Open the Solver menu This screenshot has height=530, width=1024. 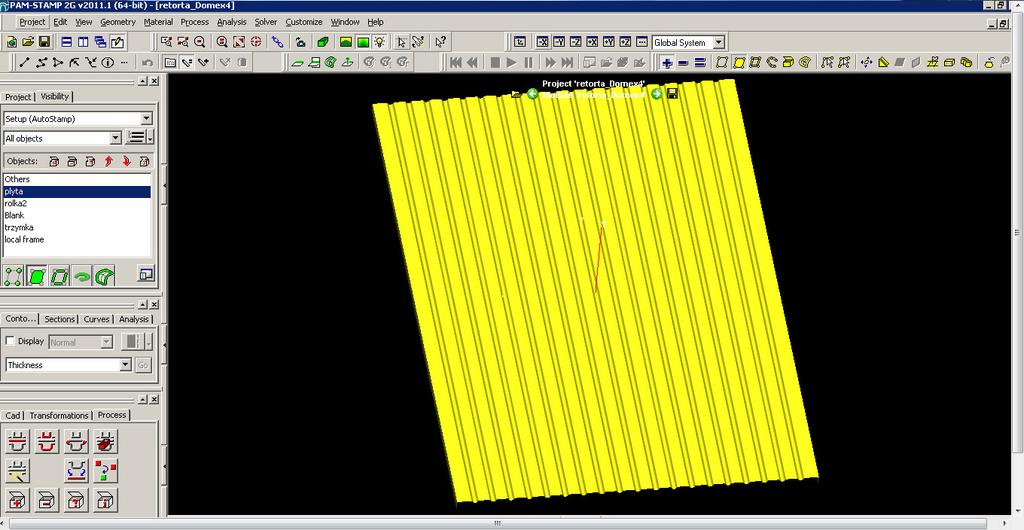click(266, 22)
